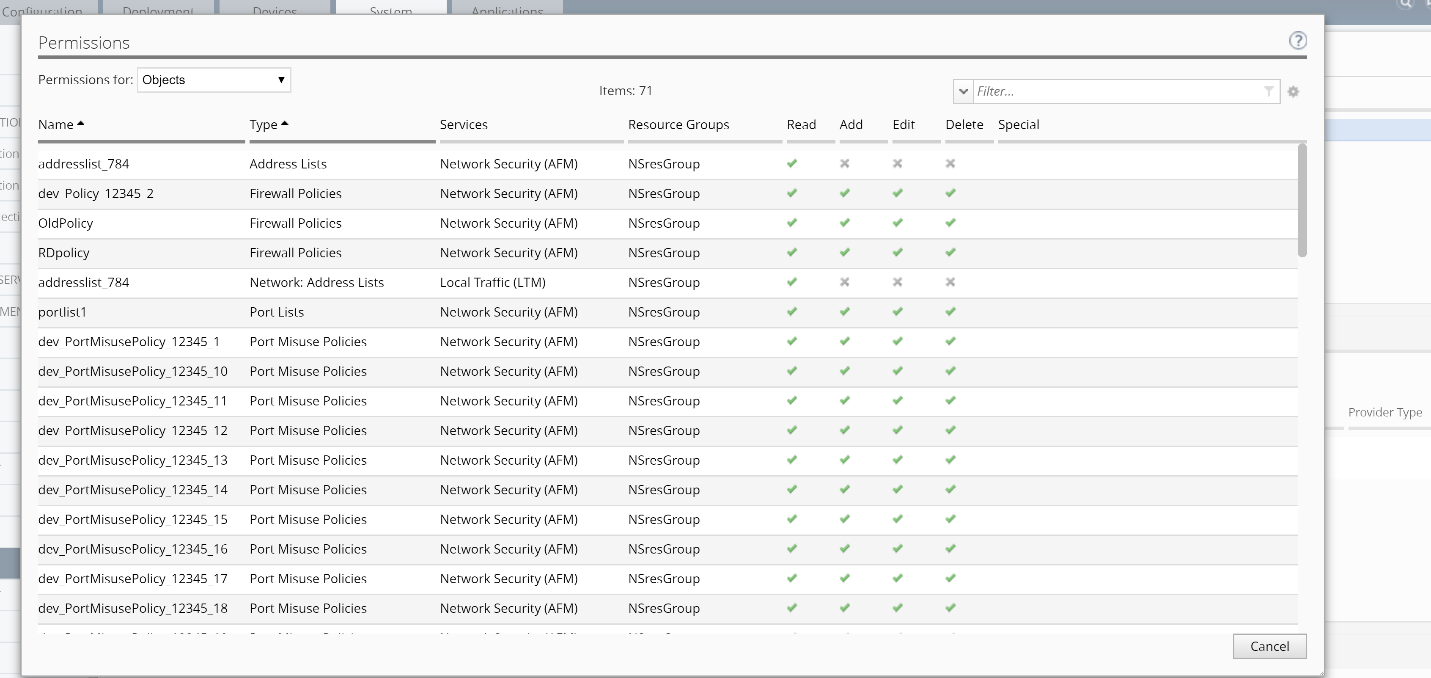Image resolution: width=1431 pixels, height=678 pixels.
Task: Click Delete checkmark for OldPolicy row
Action: point(950,223)
